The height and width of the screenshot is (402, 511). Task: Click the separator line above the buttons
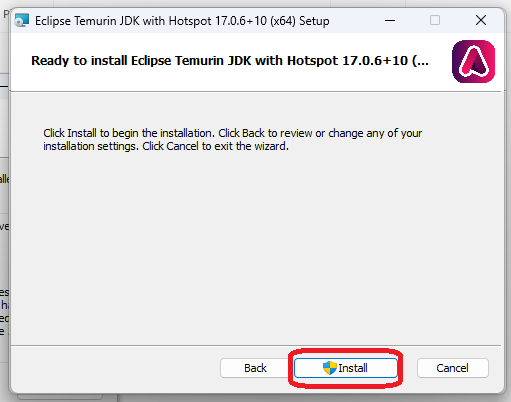(x=256, y=345)
